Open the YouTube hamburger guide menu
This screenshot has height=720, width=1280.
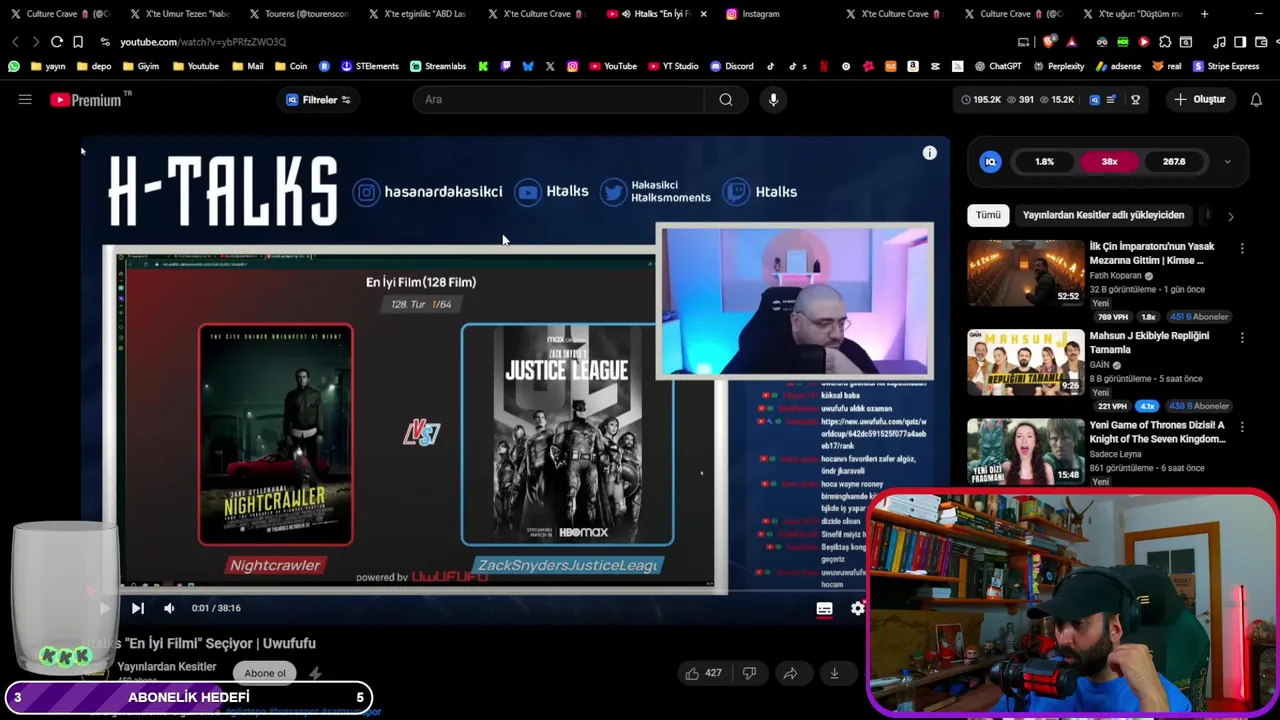coord(25,99)
